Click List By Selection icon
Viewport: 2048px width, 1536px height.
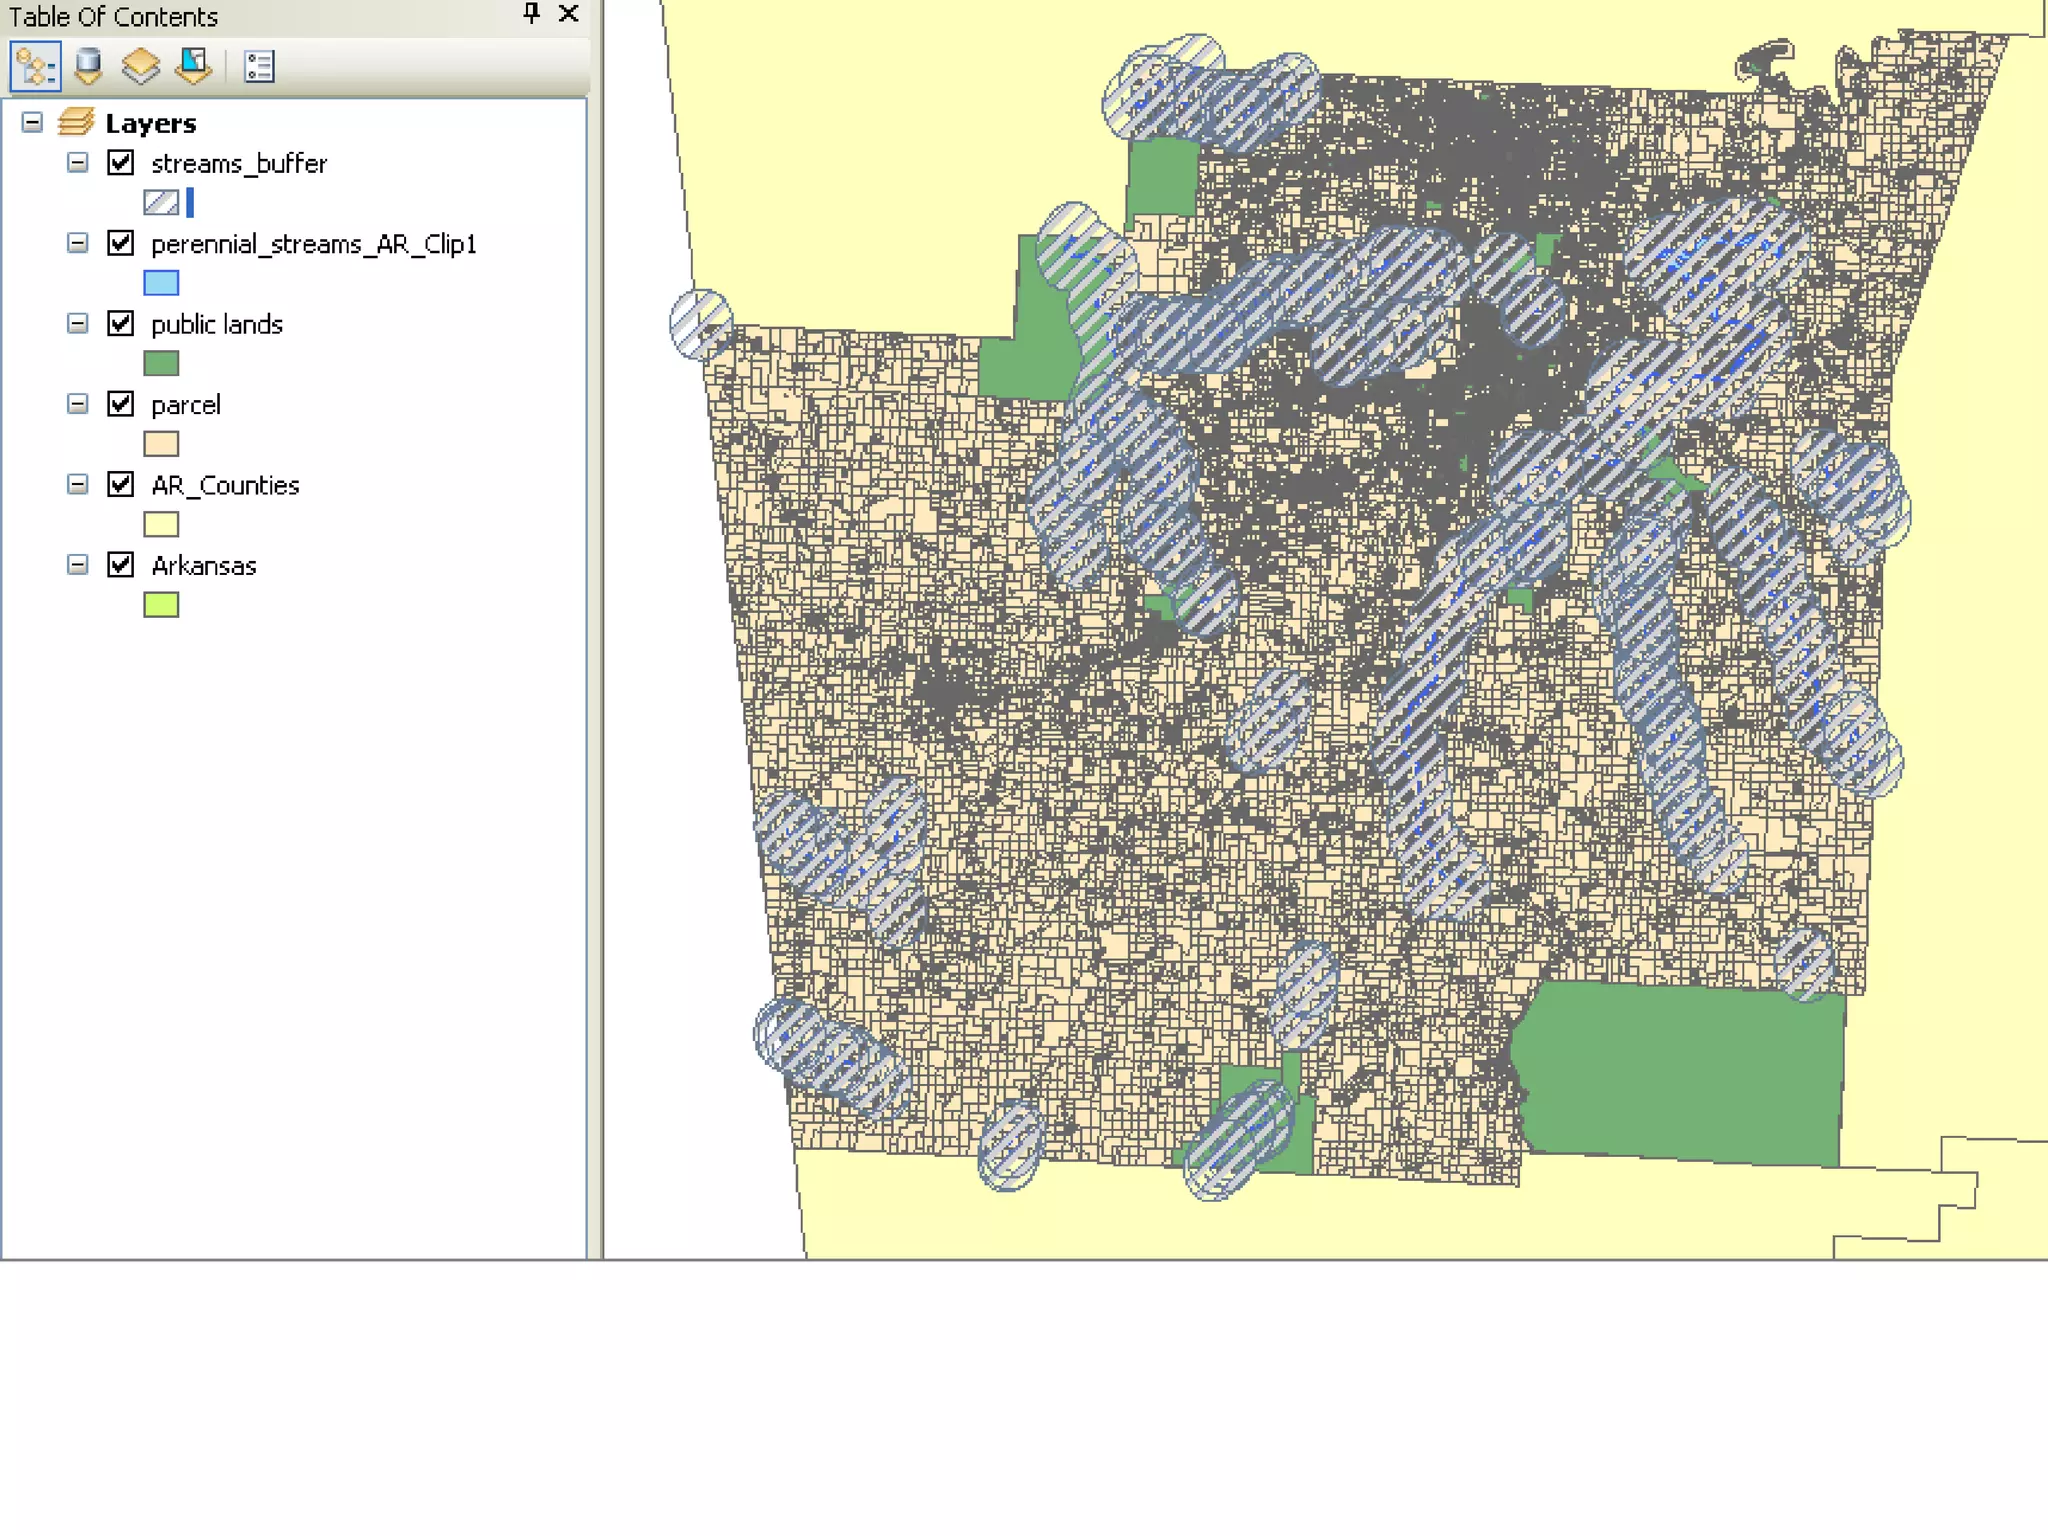(x=193, y=67)
